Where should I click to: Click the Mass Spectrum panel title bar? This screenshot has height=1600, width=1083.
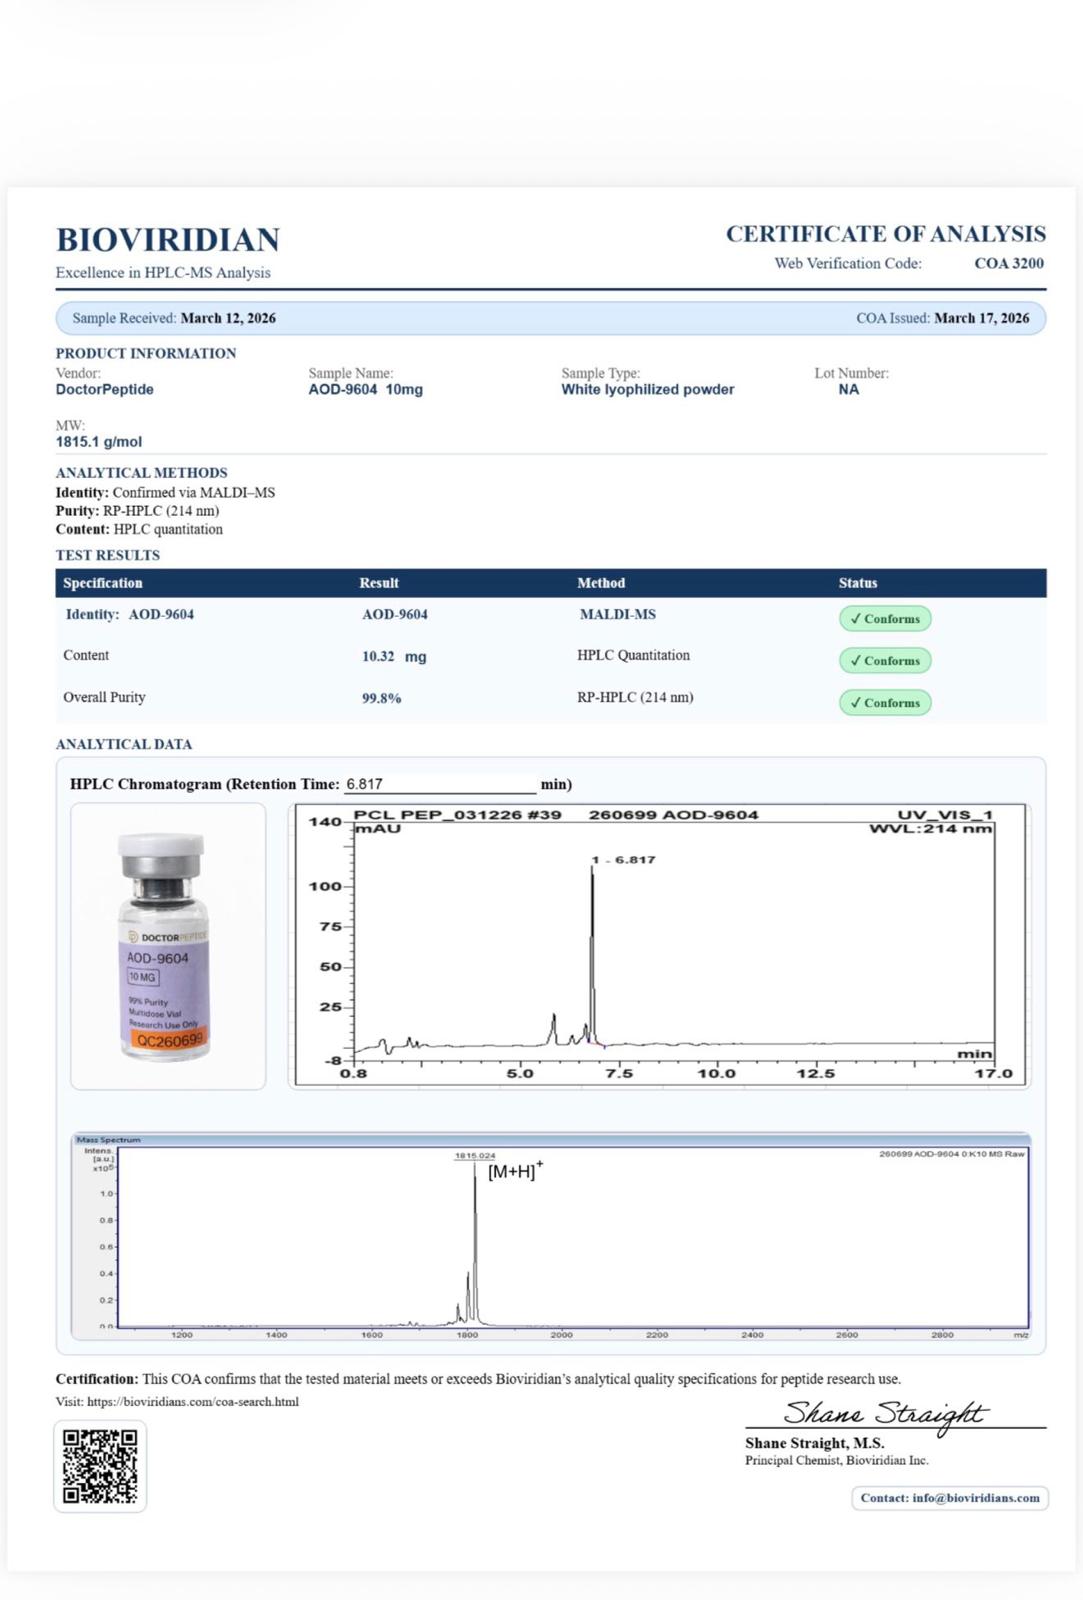(x=550, y=1139)
